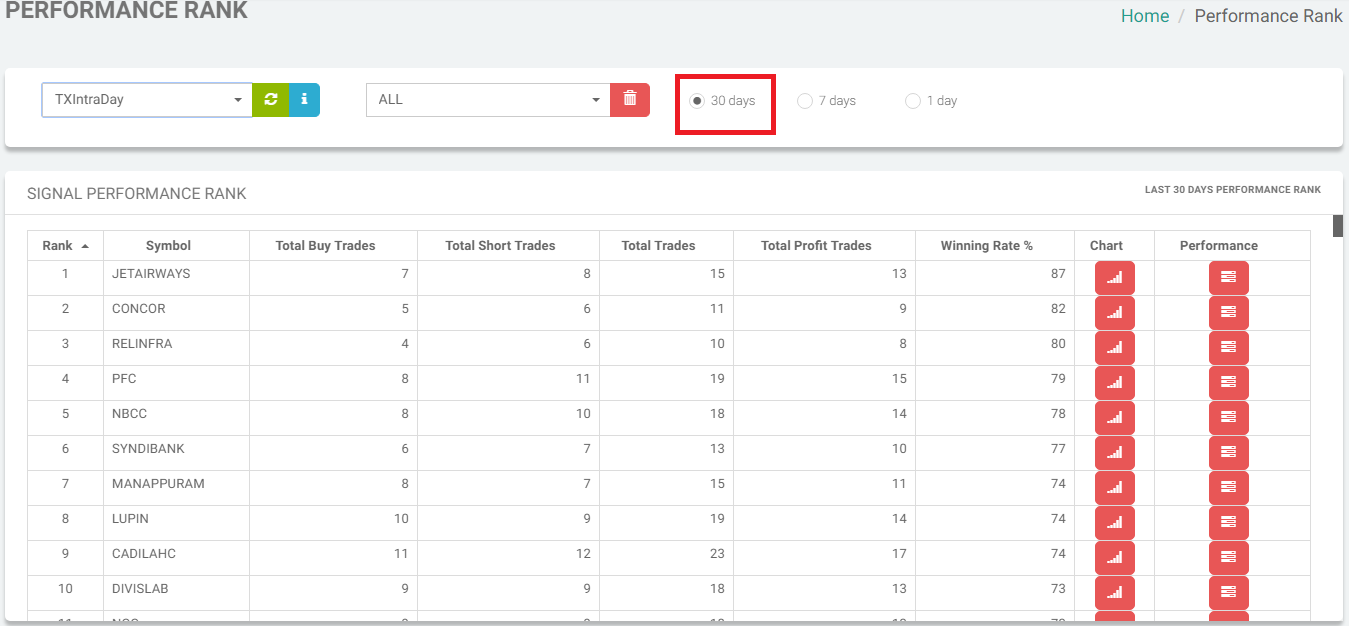
Task: Click CADILAHC total profit trades value 17
Action: [x=899, y=554]
